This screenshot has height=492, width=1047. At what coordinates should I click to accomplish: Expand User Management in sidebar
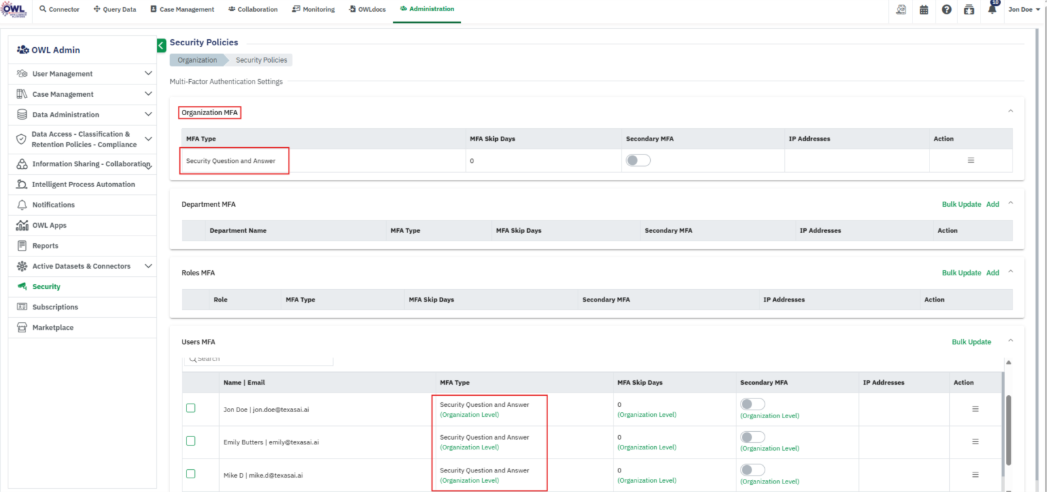pyautogui.click(x=149, y=74)
